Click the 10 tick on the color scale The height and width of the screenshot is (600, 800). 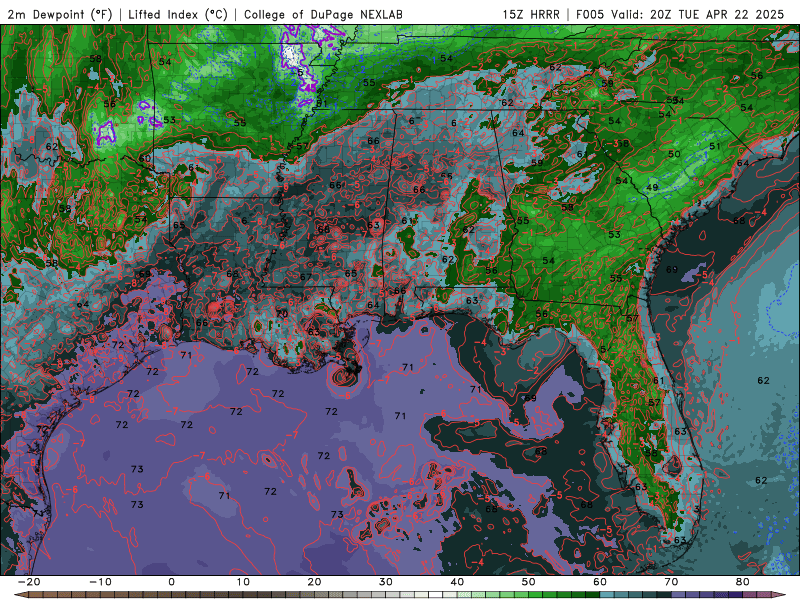tap(243, 582)
